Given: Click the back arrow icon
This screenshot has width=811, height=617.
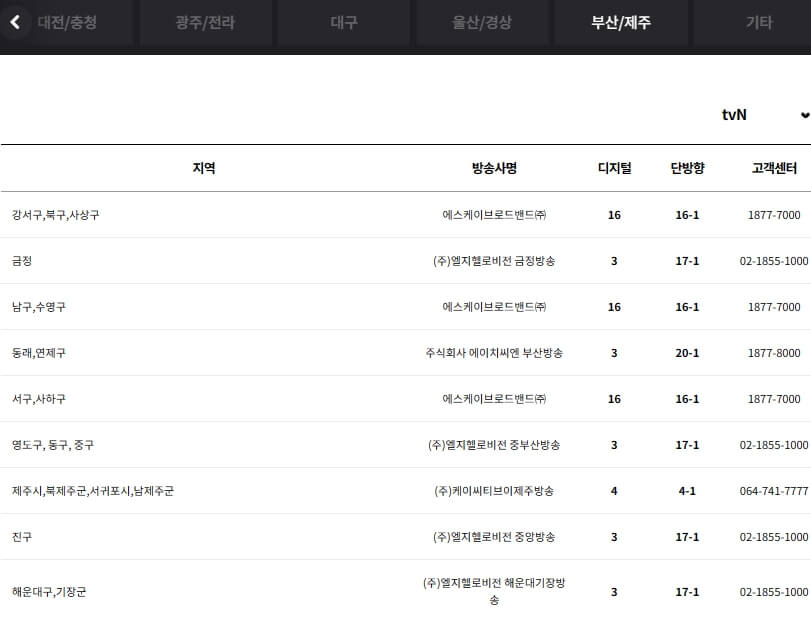Looking at the screenshot, I should 15,22.
